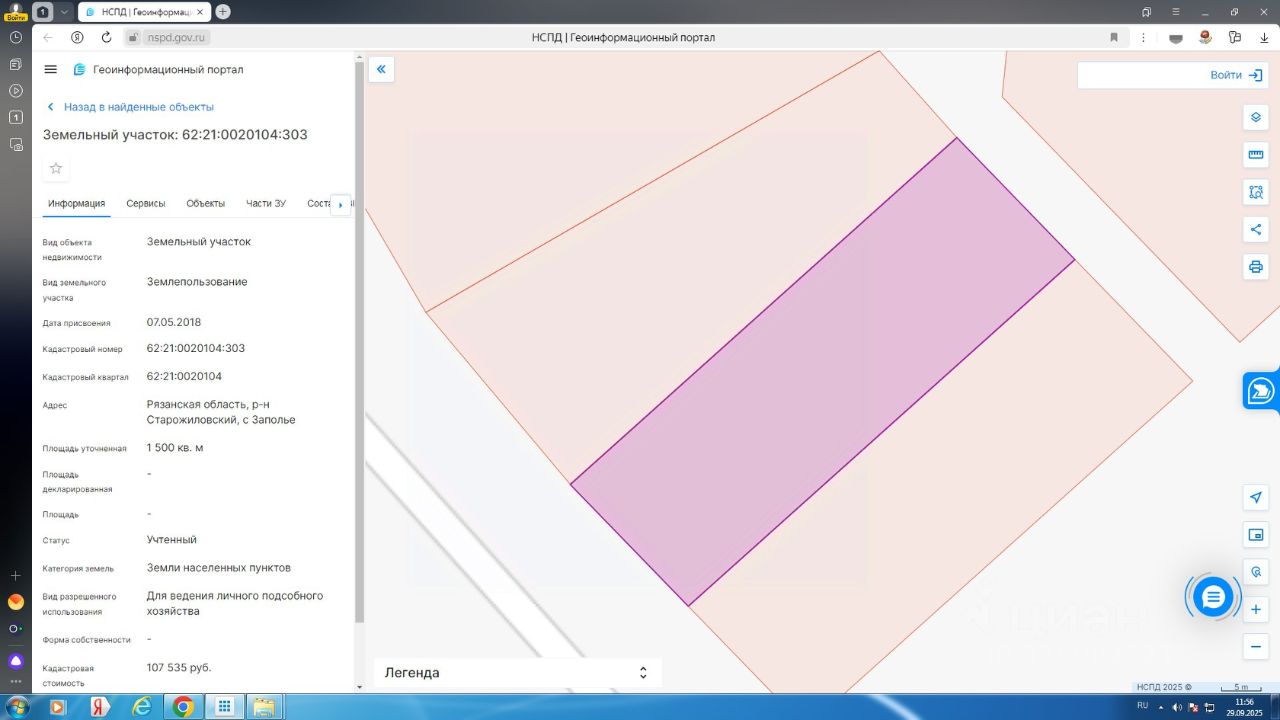The width and height of the screenshot is (1280, 720).
Task: Open Google Chrome from the taskbar
Action: click(x=183, y=707)
